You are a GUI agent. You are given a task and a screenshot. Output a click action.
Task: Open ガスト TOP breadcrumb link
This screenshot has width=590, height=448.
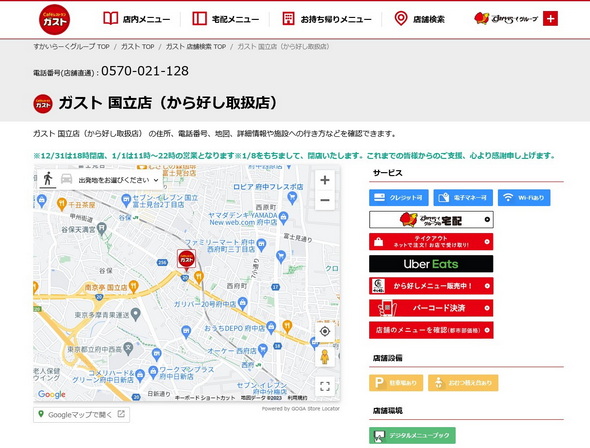click(x=137, y=47)
